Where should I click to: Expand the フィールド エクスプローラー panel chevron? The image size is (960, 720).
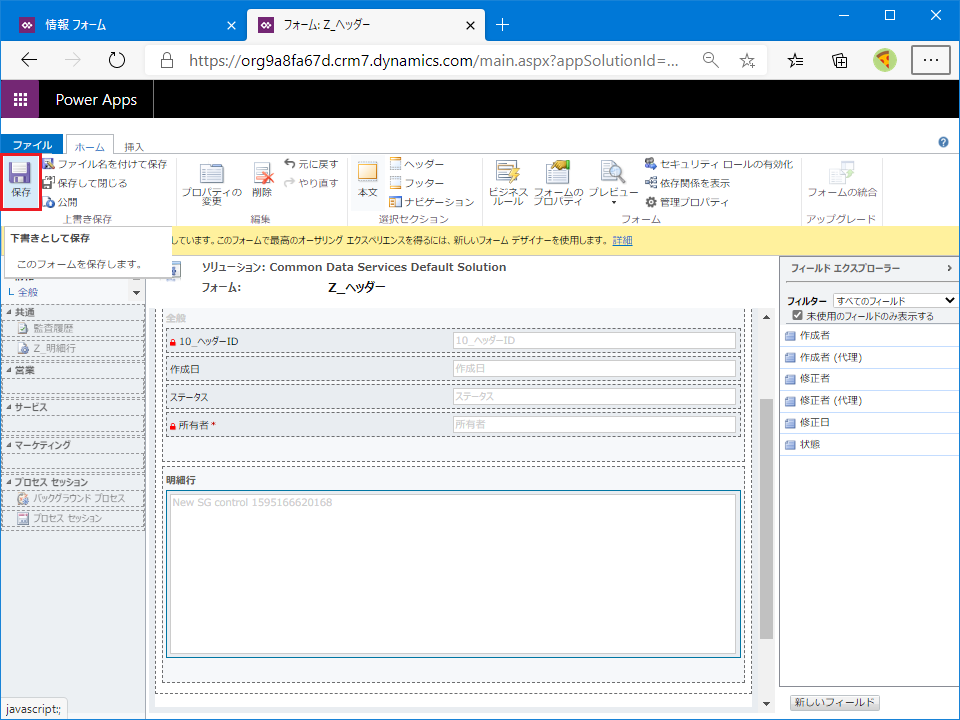coord(949,268)
